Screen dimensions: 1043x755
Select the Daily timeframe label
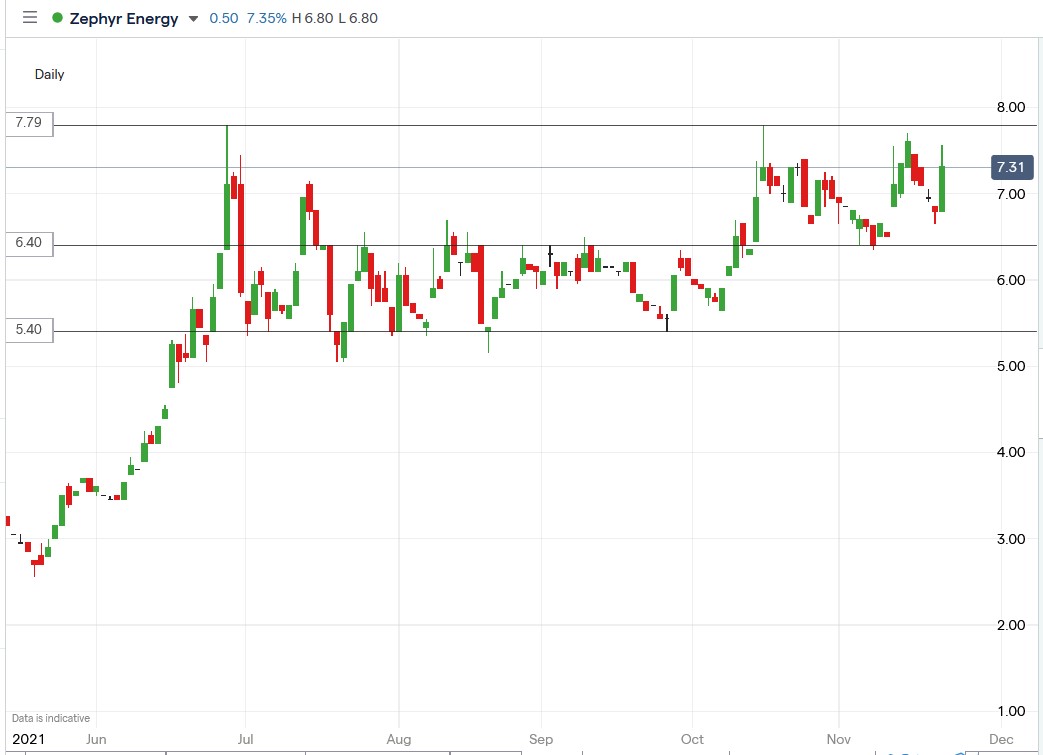[49, 75]
